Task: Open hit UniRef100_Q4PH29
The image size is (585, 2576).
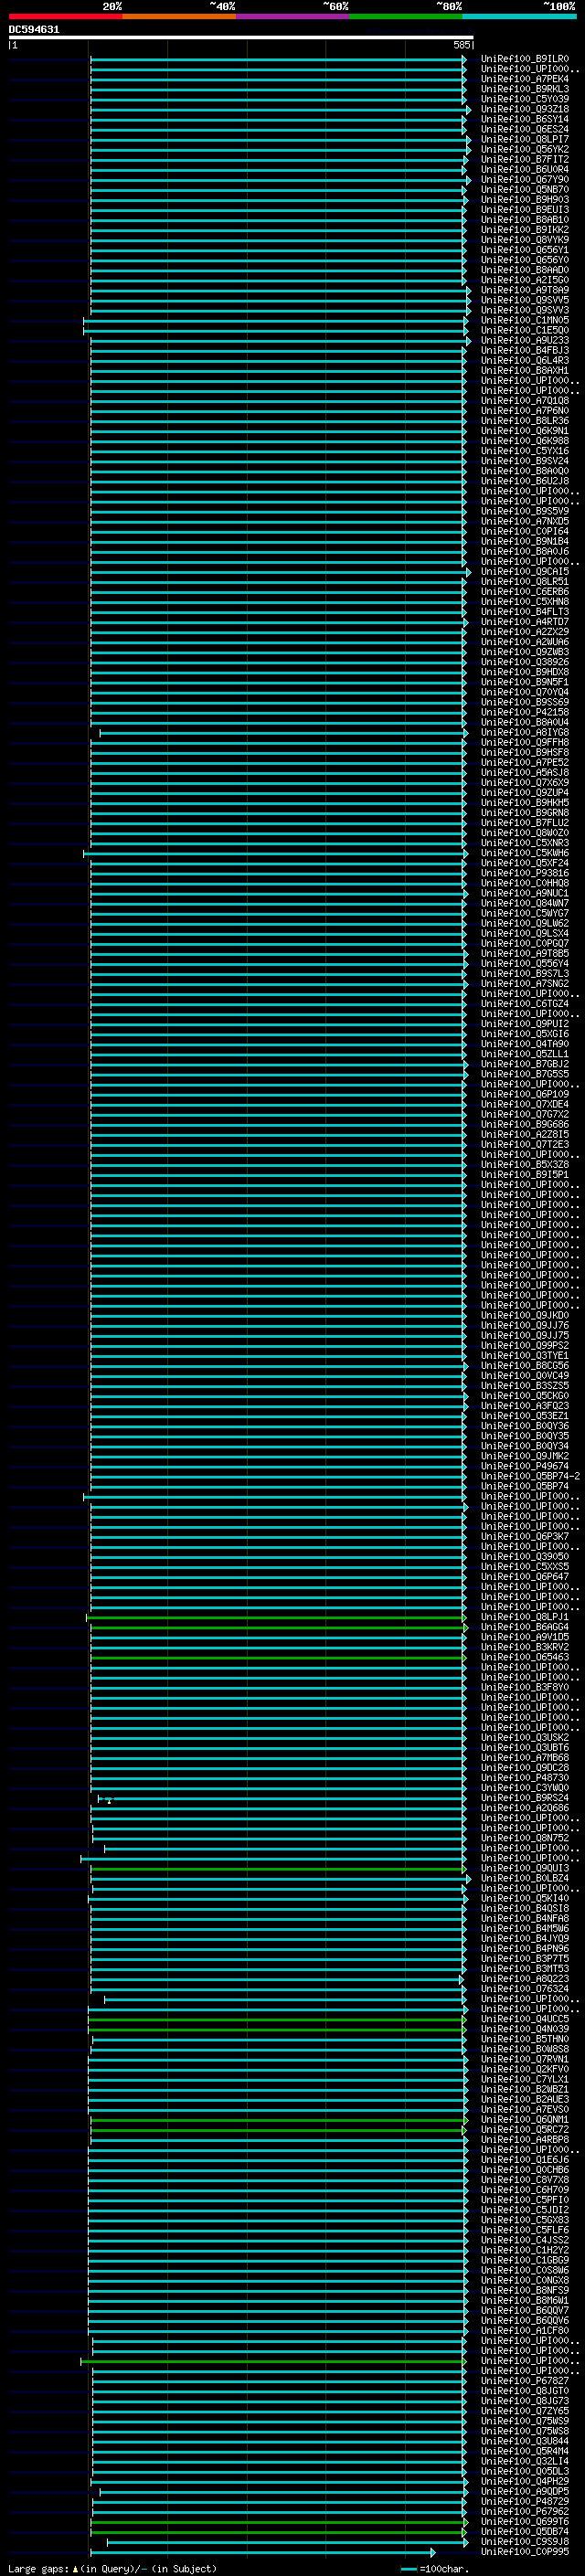Action: [x=524, y=2481]
